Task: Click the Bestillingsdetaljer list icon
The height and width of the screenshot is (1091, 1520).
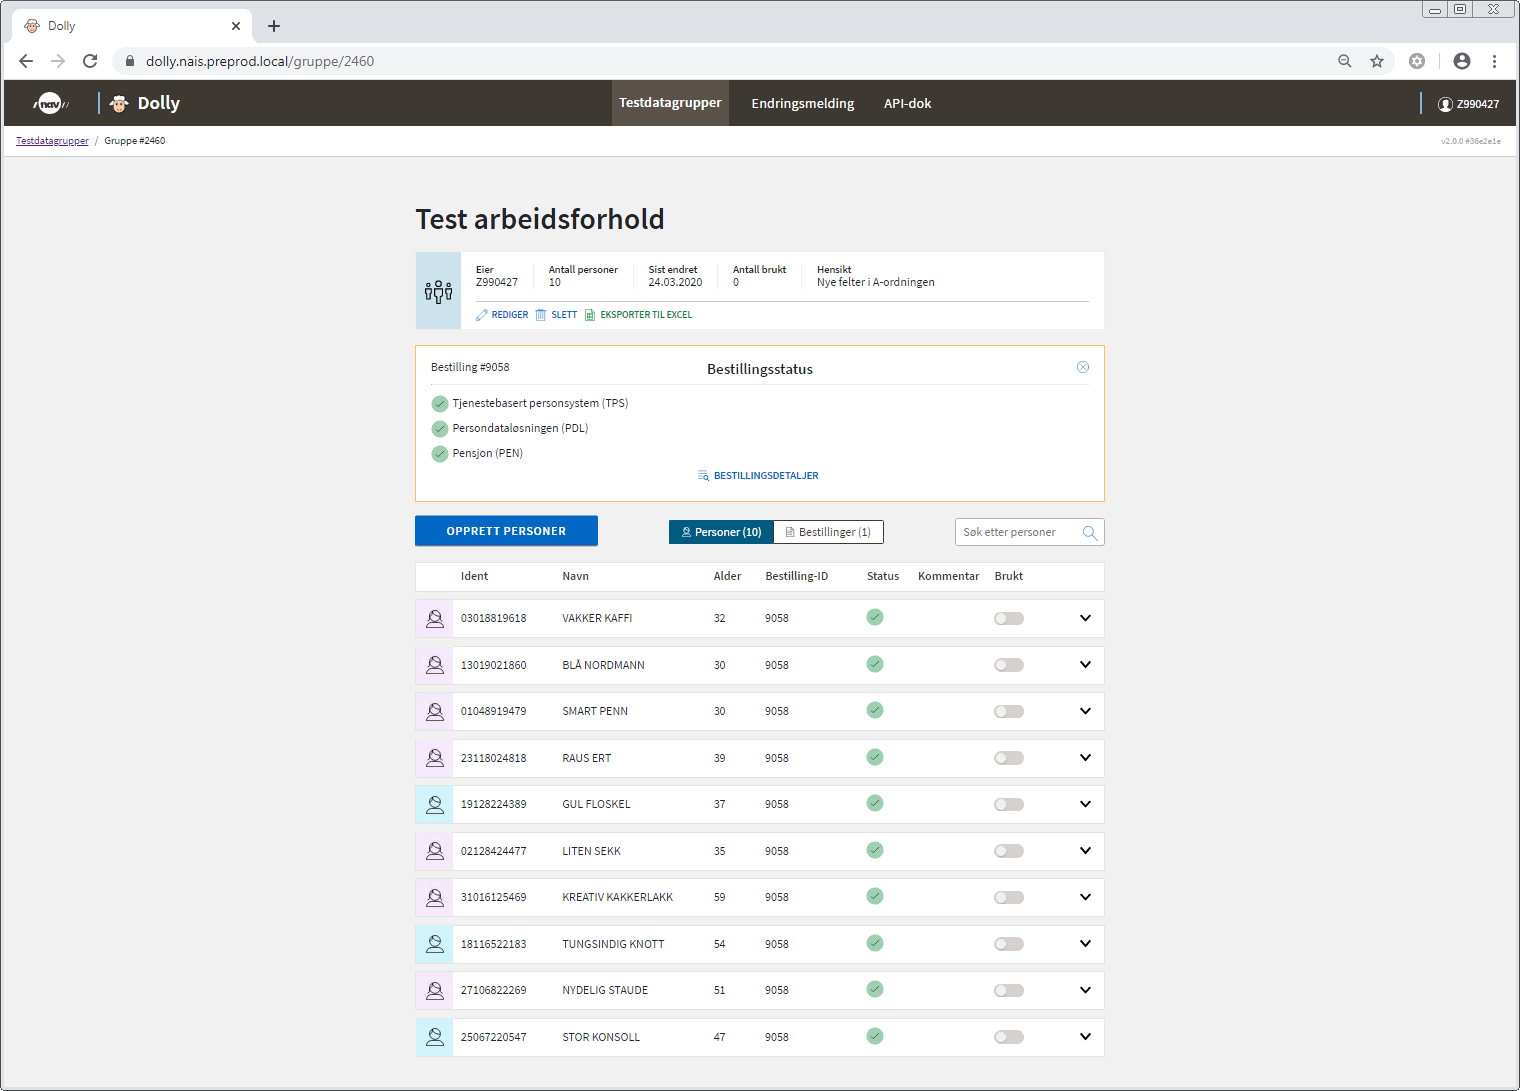Action: (703, 476)
